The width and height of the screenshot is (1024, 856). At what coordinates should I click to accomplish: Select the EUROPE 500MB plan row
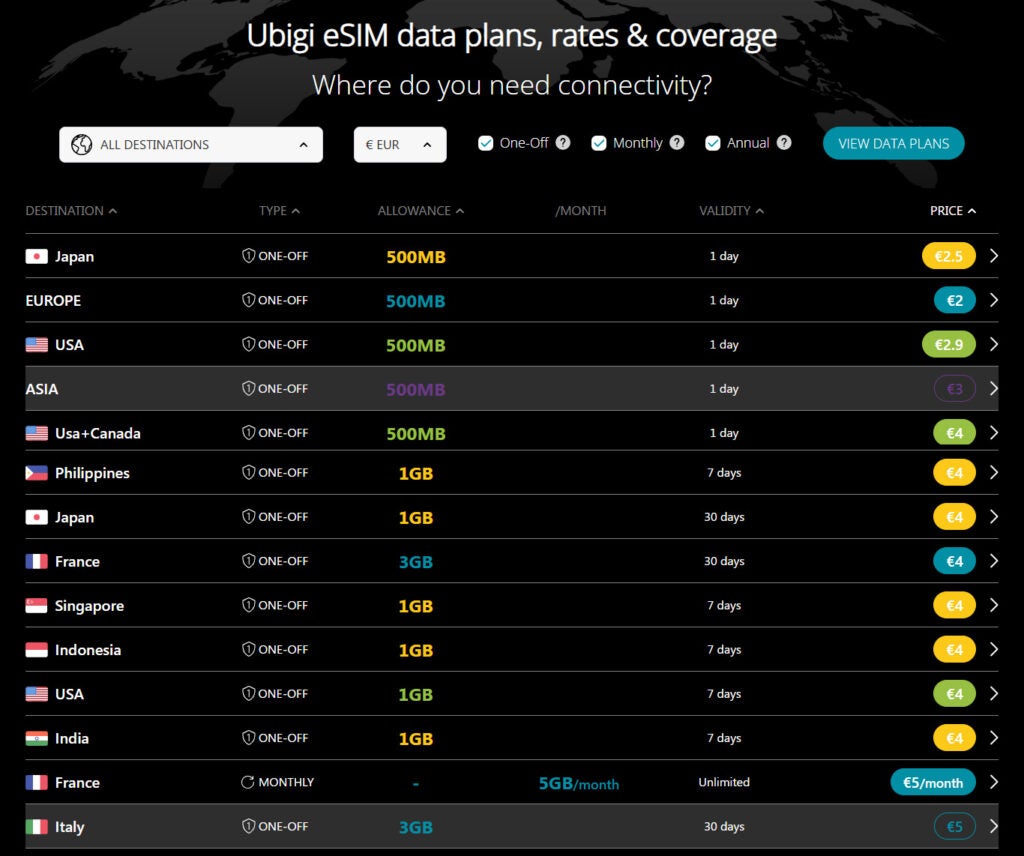pos(415,301)
